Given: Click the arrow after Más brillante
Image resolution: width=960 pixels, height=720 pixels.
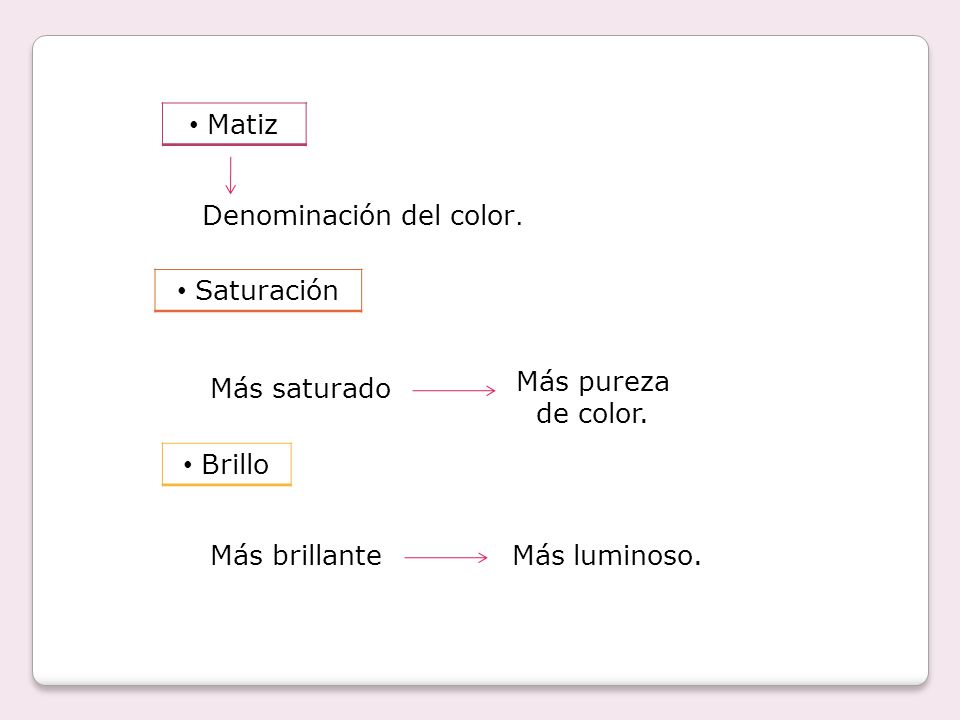Looking at the screenshot, I should coord(446,557).
